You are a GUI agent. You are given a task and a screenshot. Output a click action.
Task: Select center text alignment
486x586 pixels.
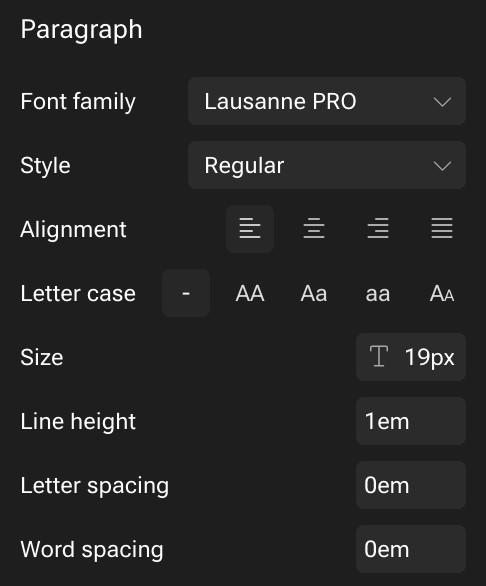(314, 229)
